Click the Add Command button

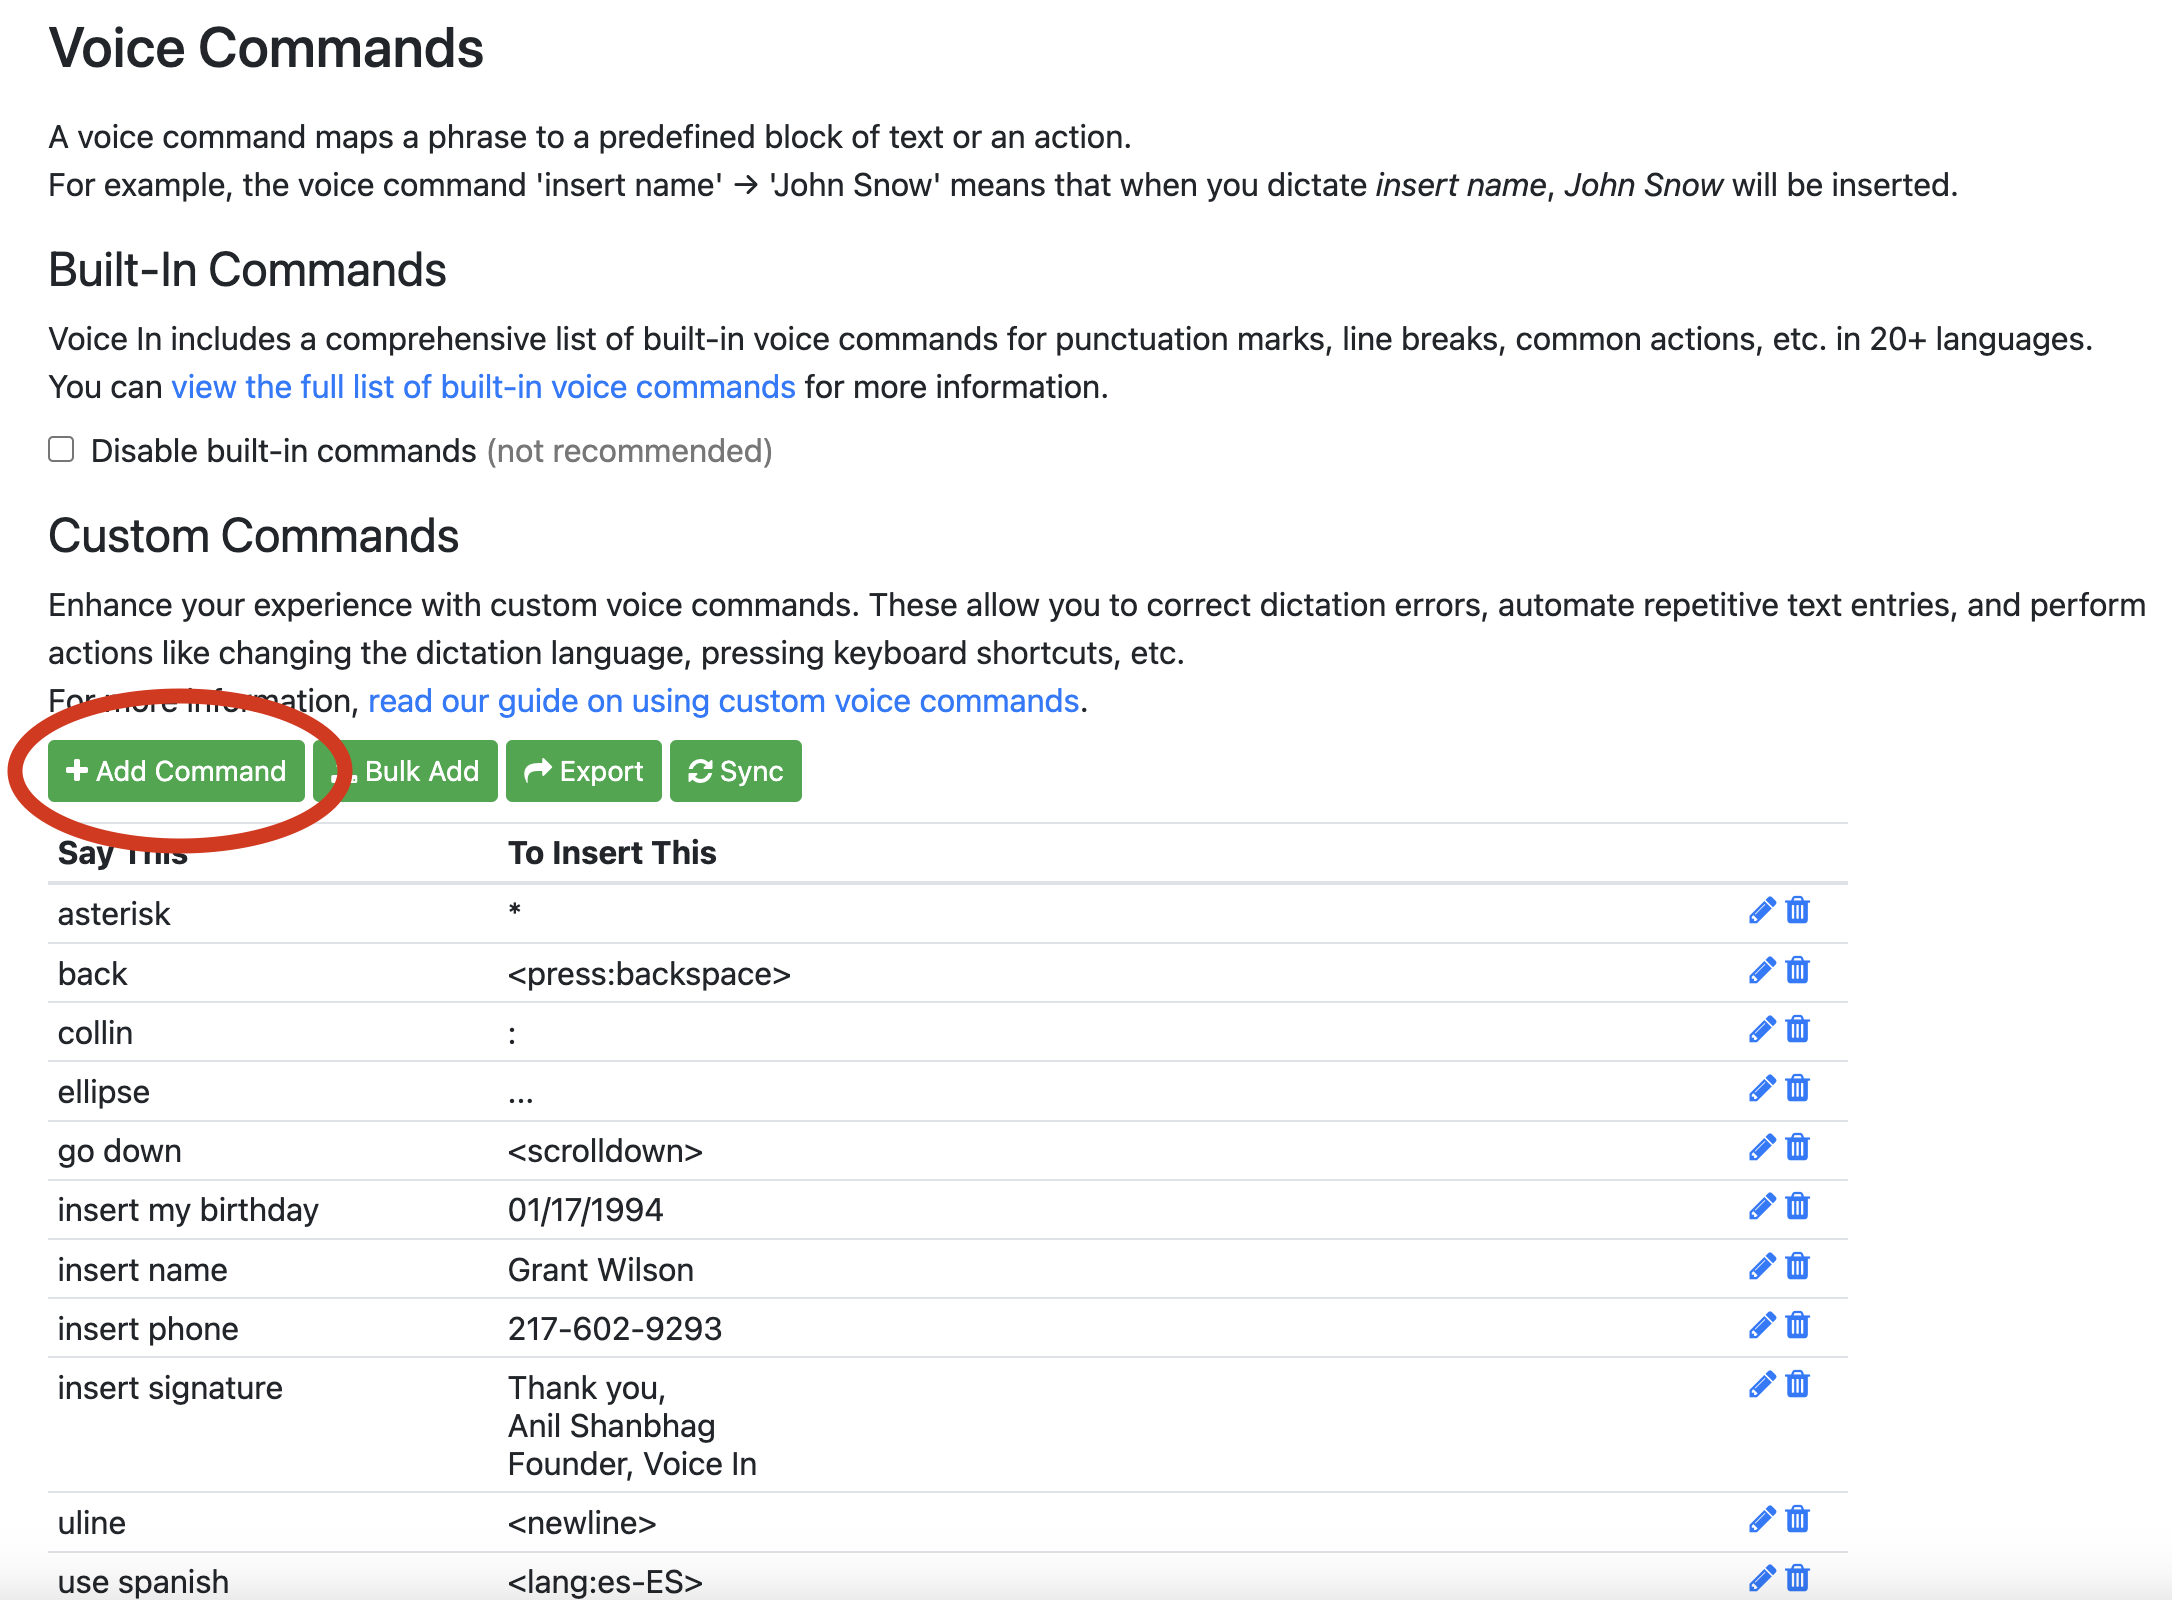[x=176, y=771]
